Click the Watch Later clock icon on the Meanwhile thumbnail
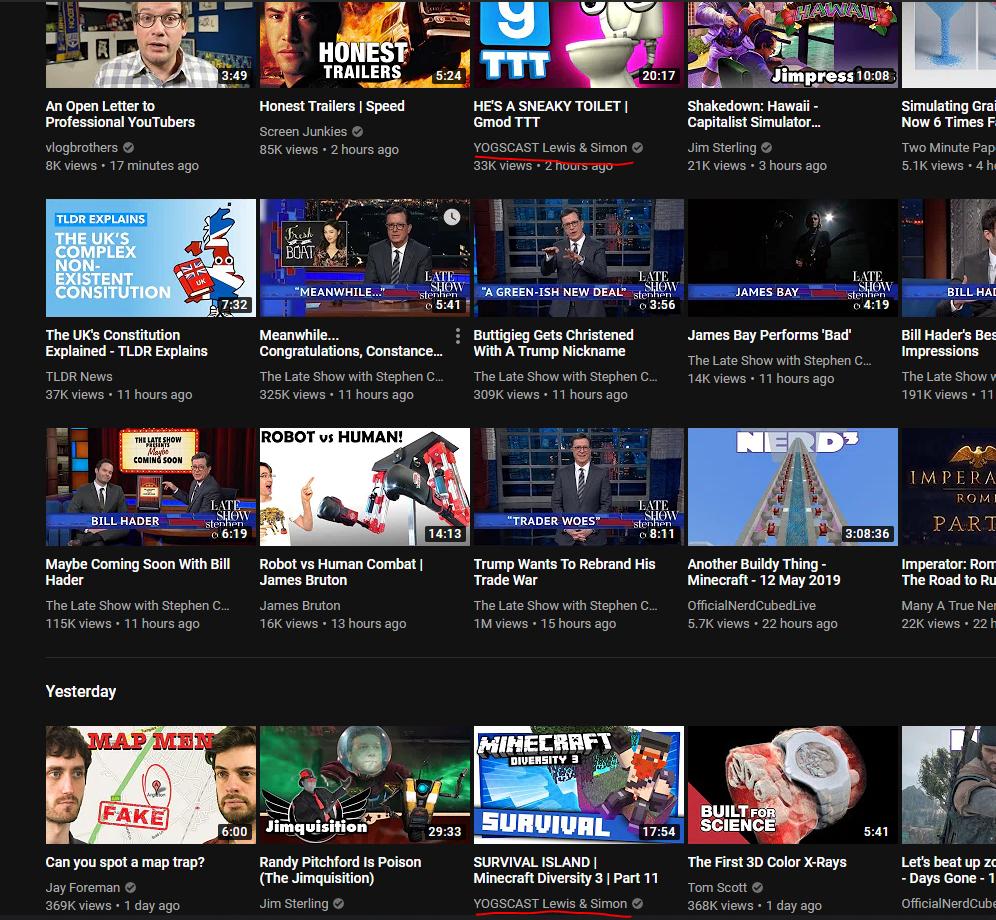996x920 pixels. [452, 217]
